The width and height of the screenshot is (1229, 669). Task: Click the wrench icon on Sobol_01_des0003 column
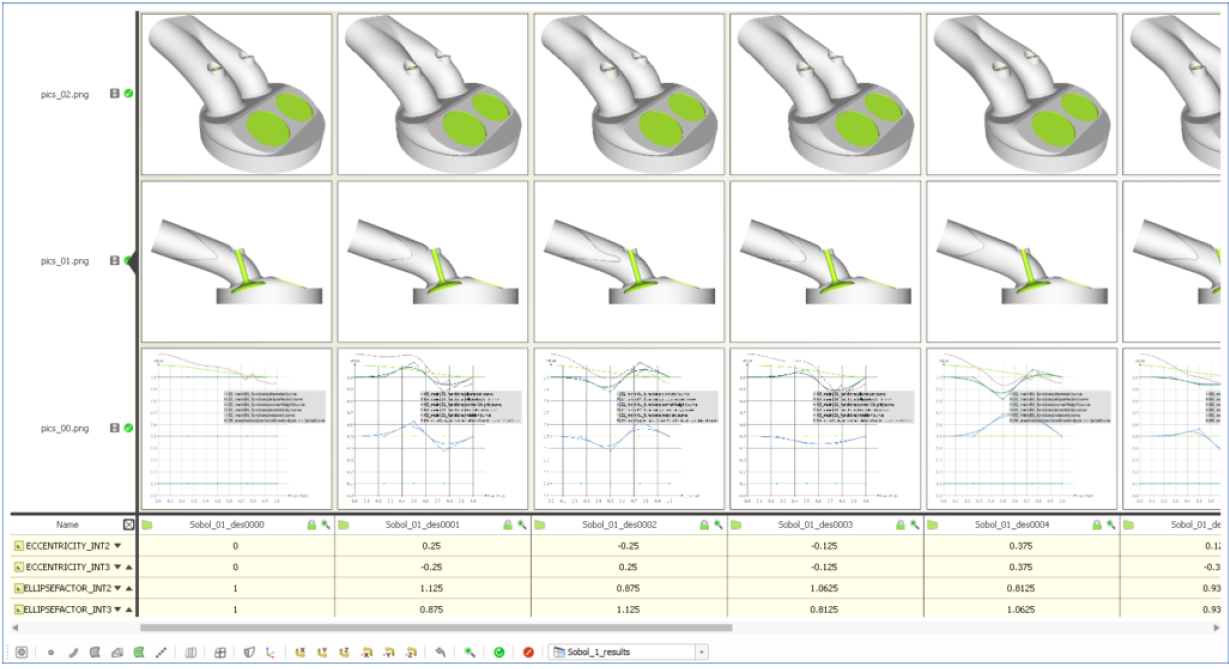pyautogui.click(x=913, y=524)
